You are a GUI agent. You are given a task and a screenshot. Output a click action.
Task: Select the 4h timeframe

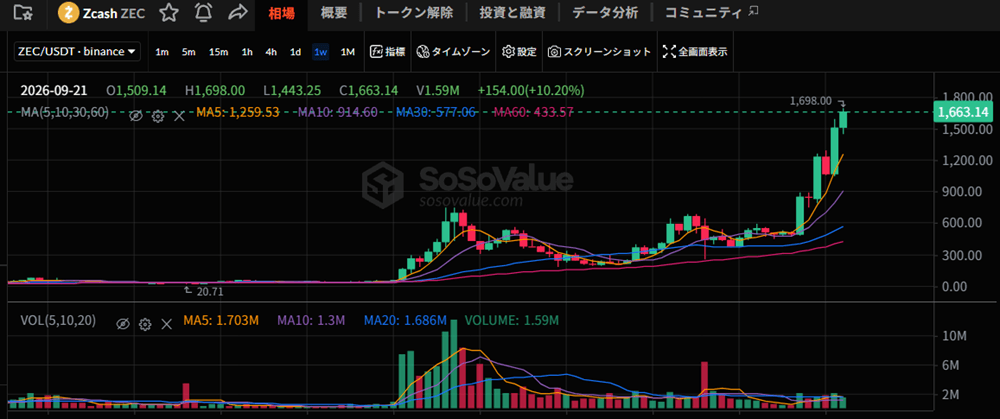pos(271,52)
